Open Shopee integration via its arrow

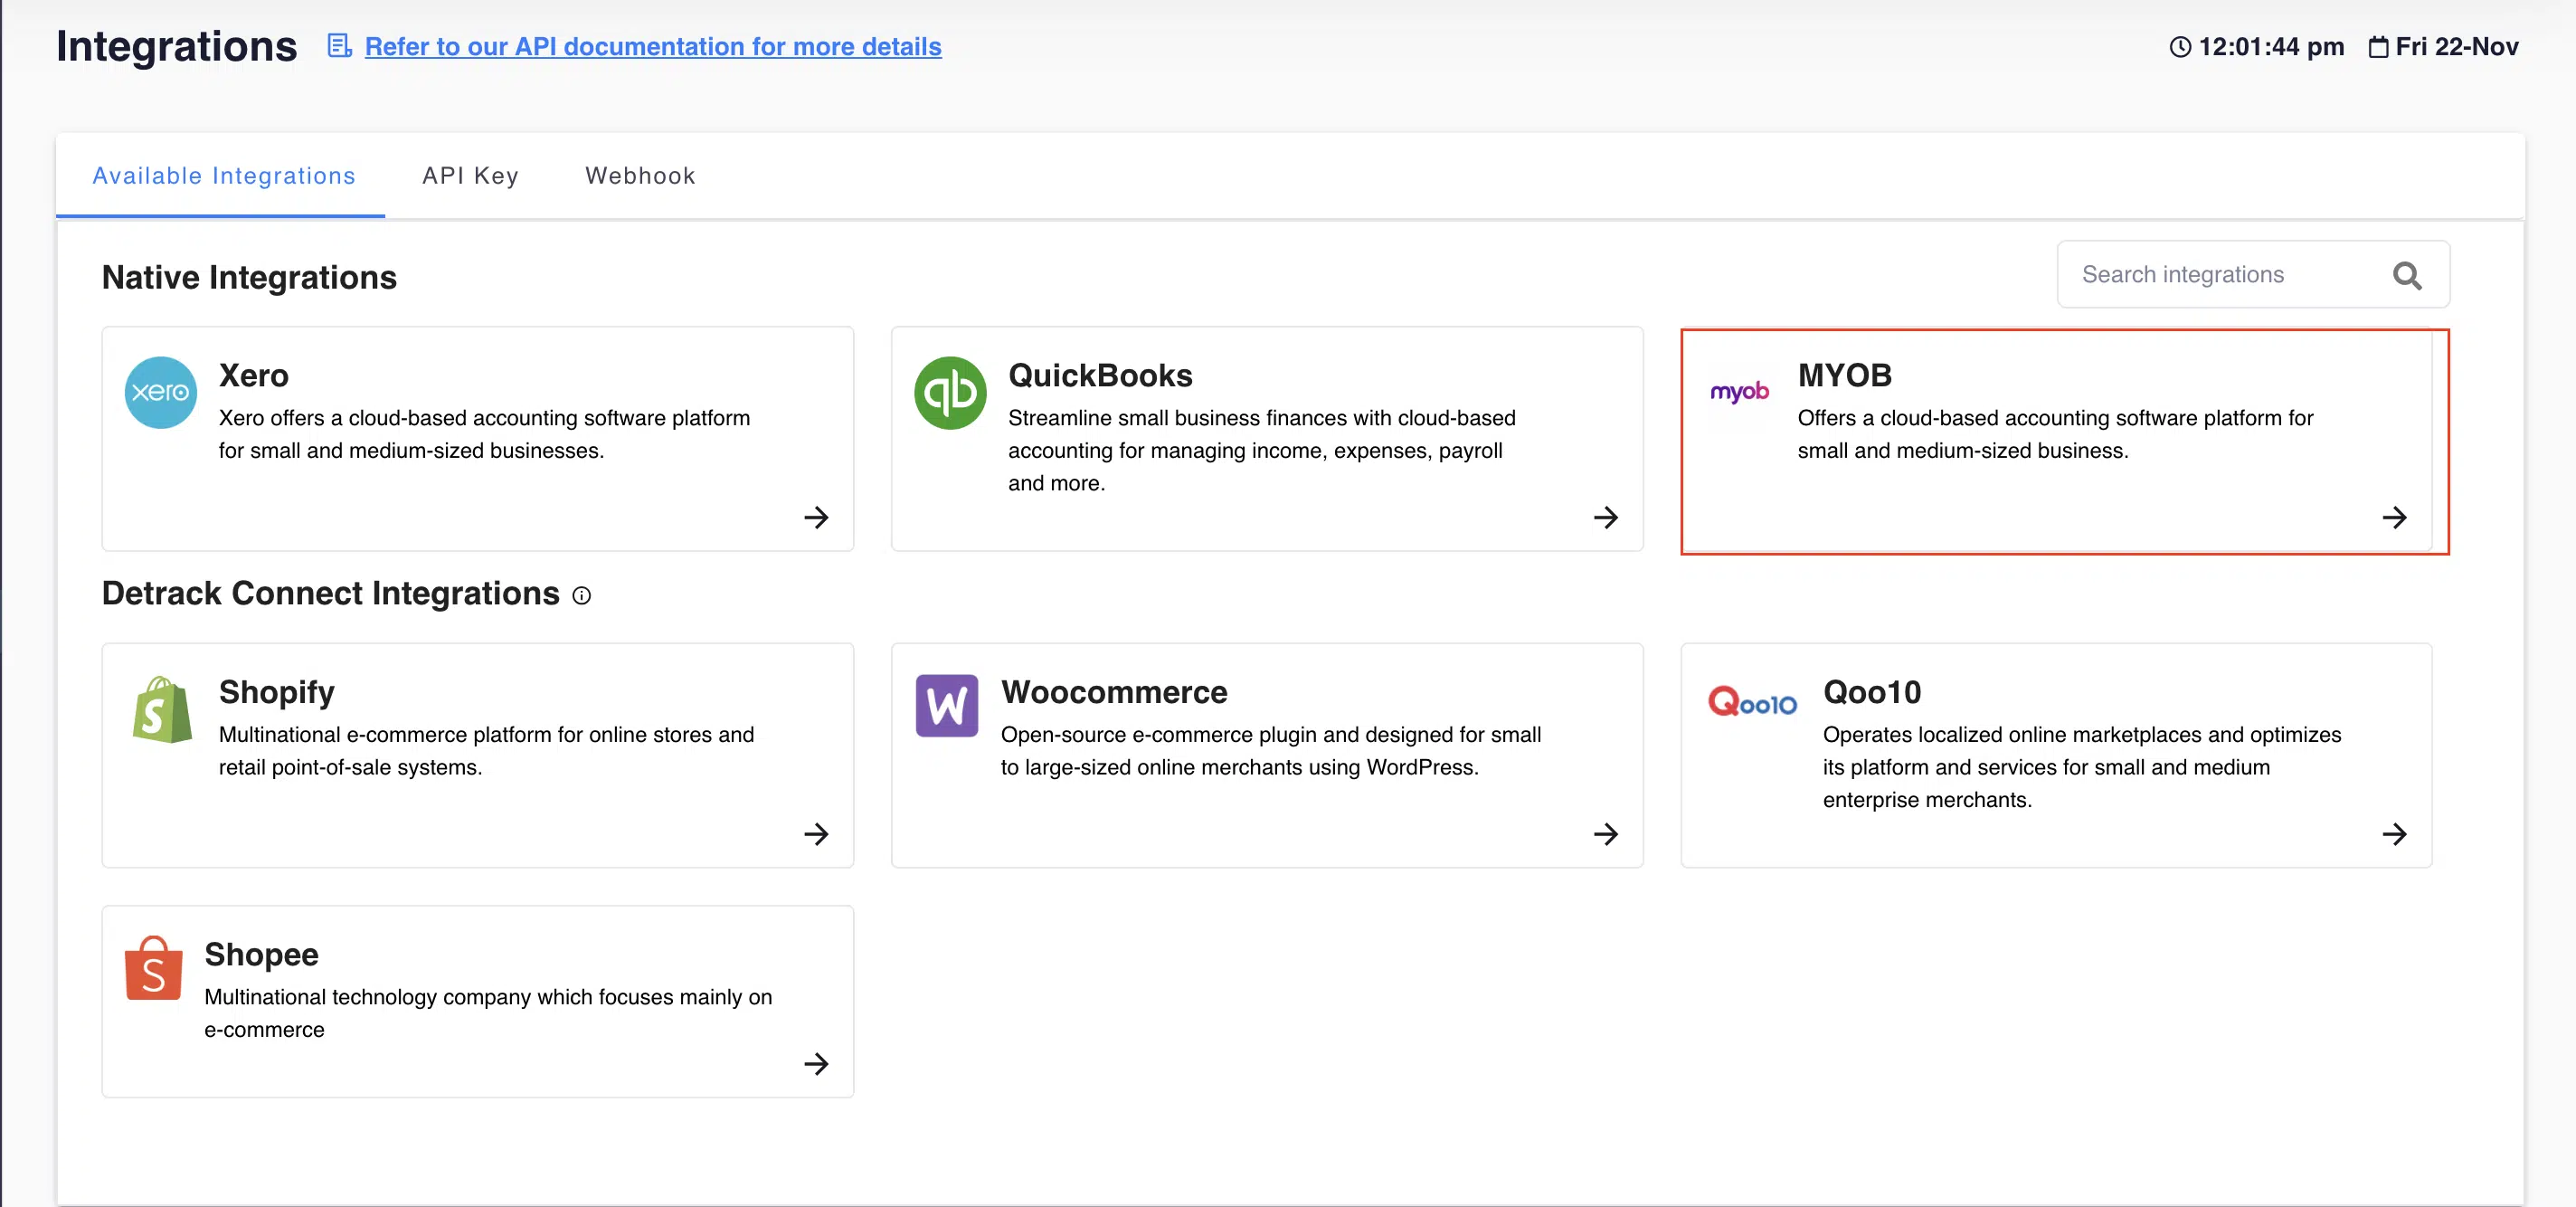pyautogui.click(x=815, y=1063)
